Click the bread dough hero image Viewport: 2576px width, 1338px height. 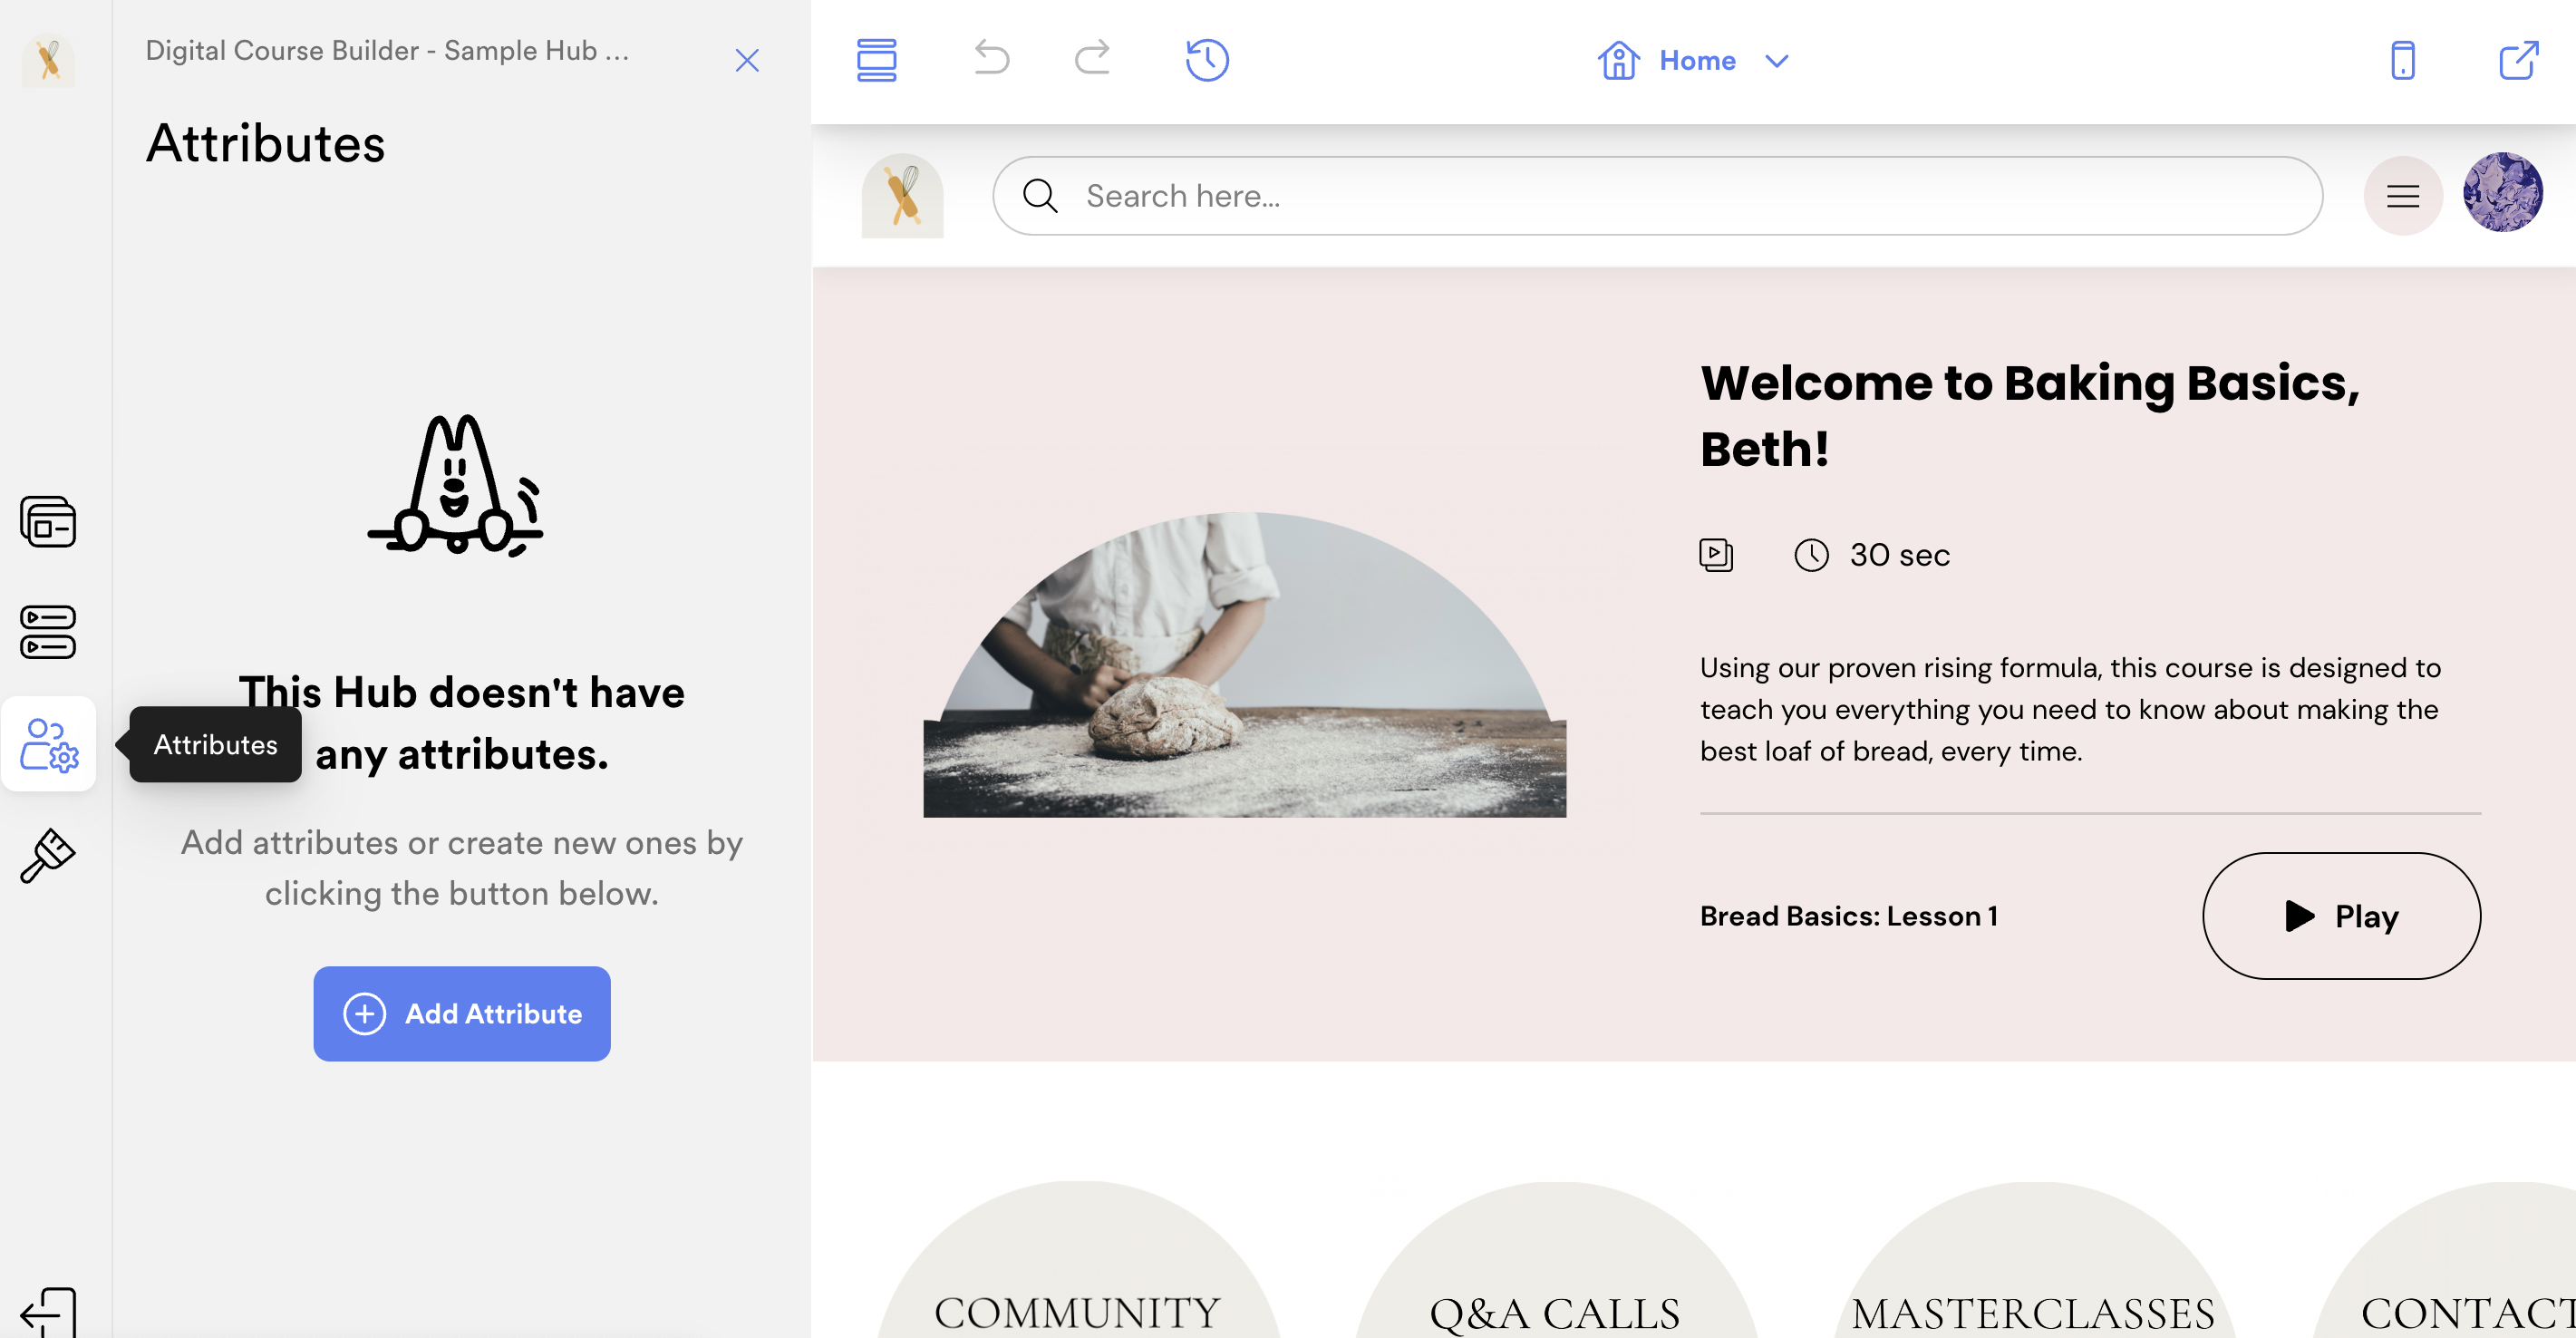(x=1244, y=665)
